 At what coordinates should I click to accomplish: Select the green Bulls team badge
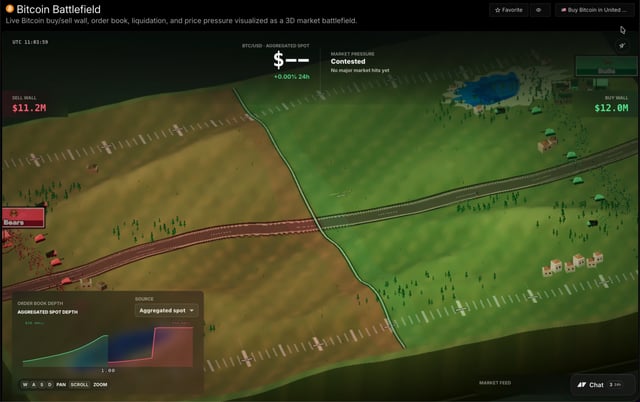(606, 66)
